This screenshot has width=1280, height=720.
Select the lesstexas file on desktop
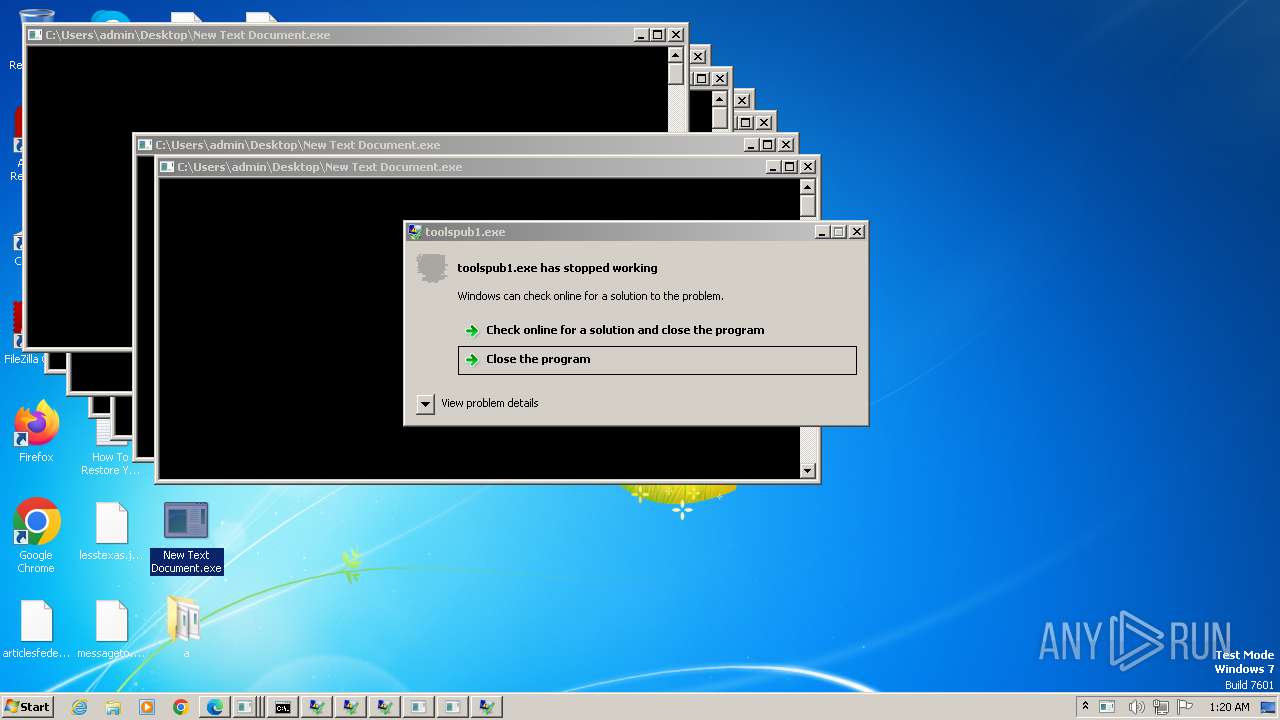[111, 532]
